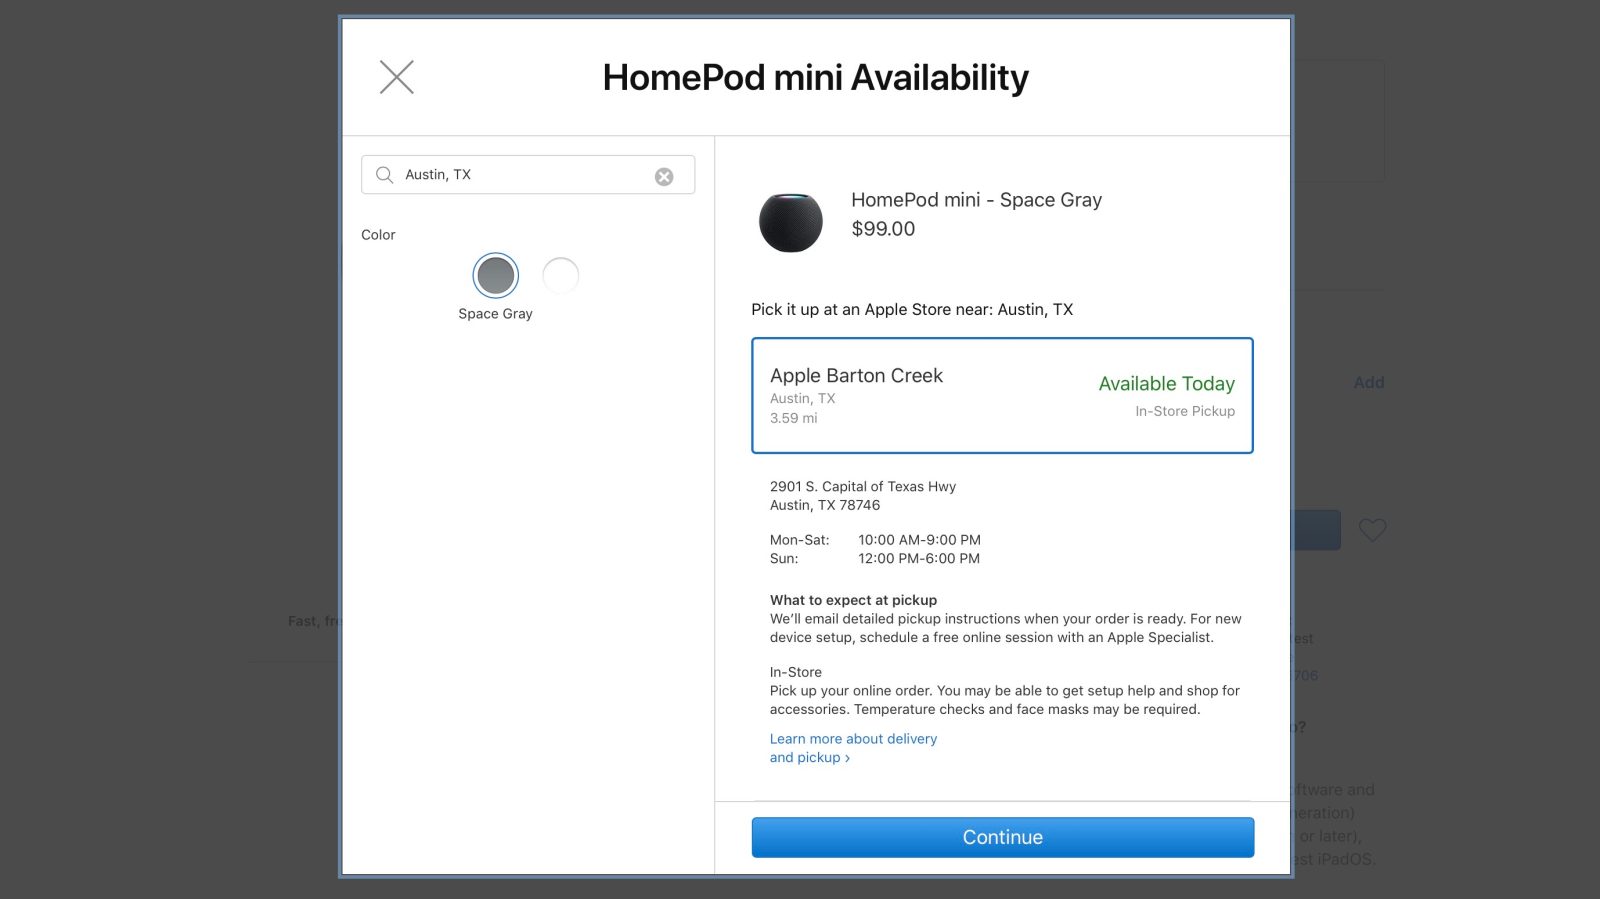Close the HomePod mini Availability dialog
Screen dimensions: 1600x899
(x=397, y=77)
